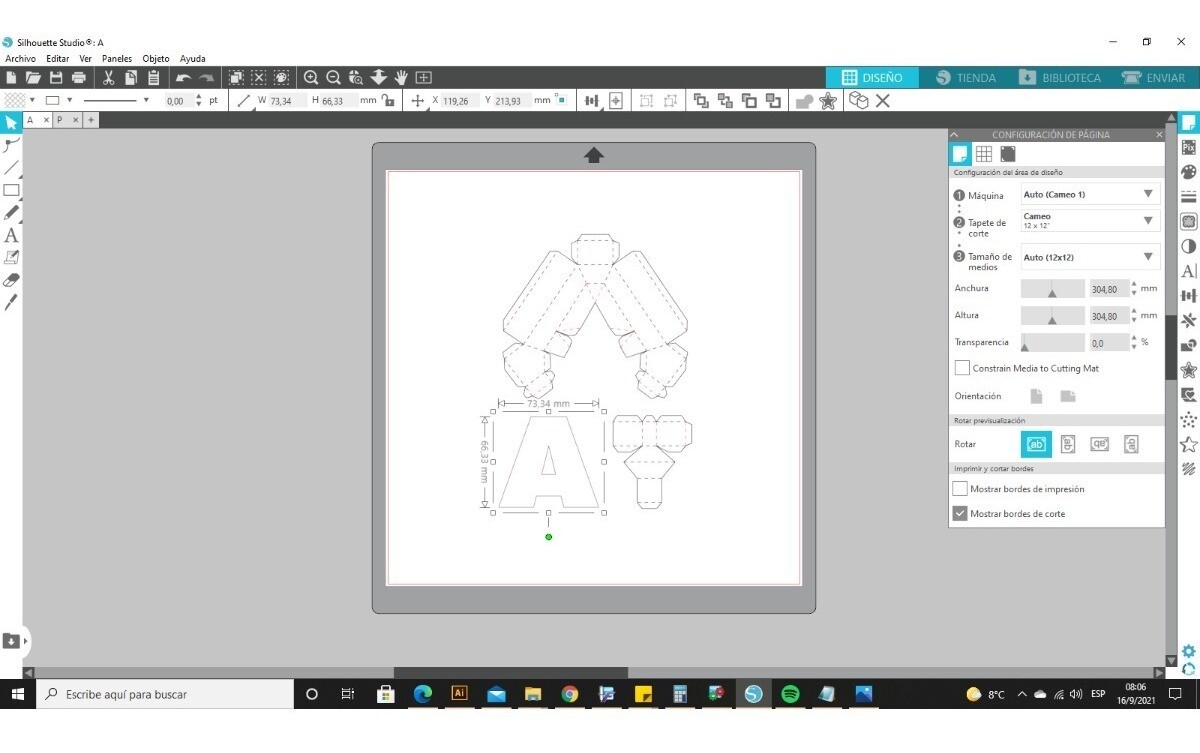Open the Máquina dropdown
The height and width of the screenshot is (753, 1200).
[x=1090, y=194]
